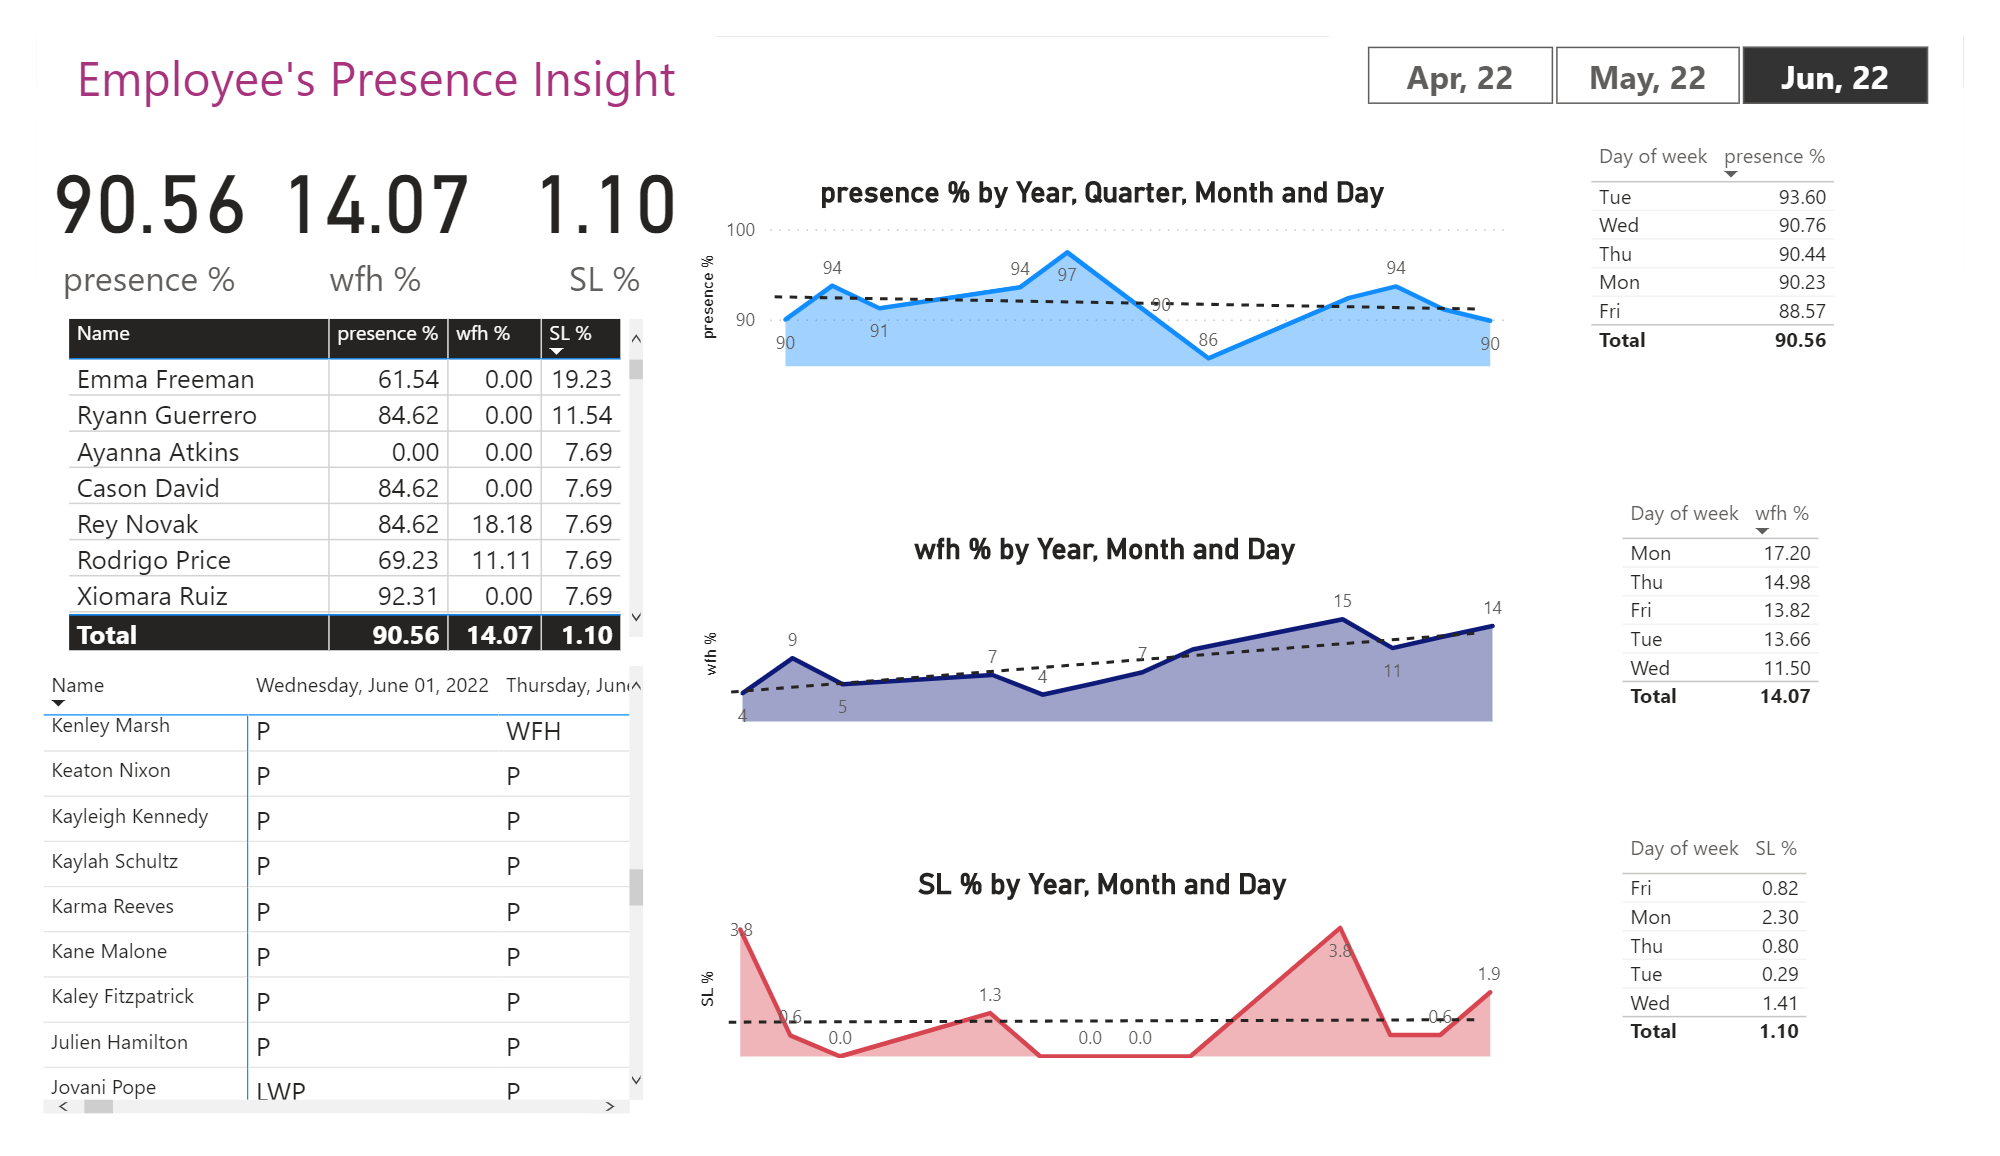Deselect the Jun, 22 month filter
Screen dimensions: 2000x1156
click(1835, 76)
